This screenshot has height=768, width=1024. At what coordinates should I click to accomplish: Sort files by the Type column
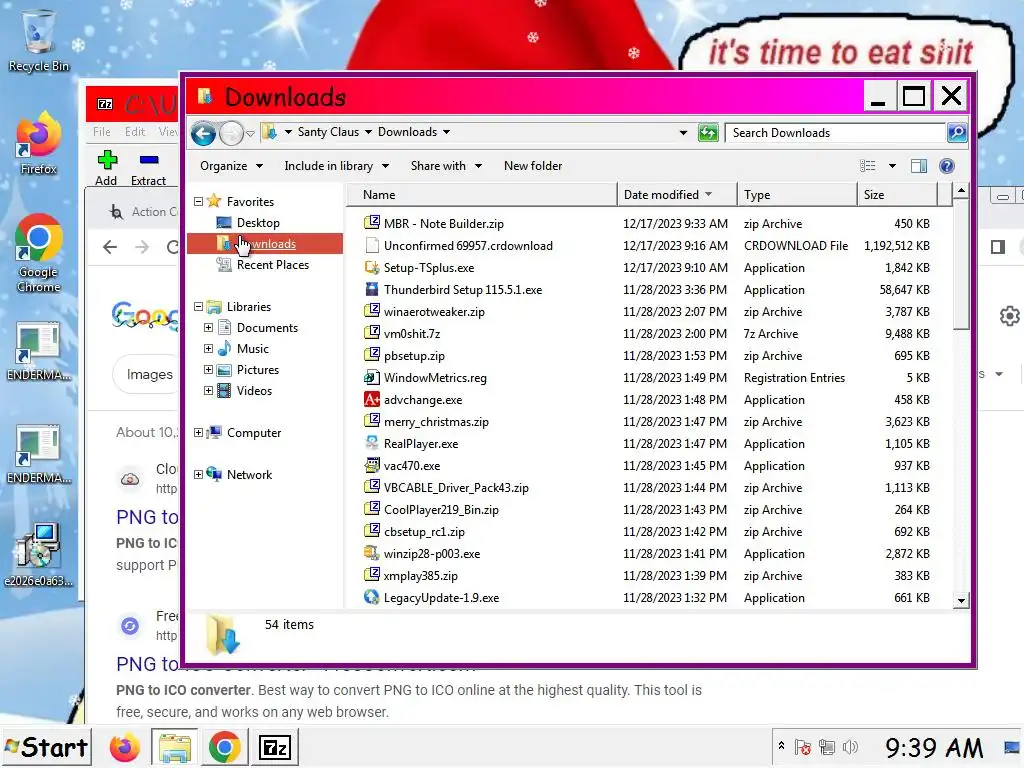(797, 195)
